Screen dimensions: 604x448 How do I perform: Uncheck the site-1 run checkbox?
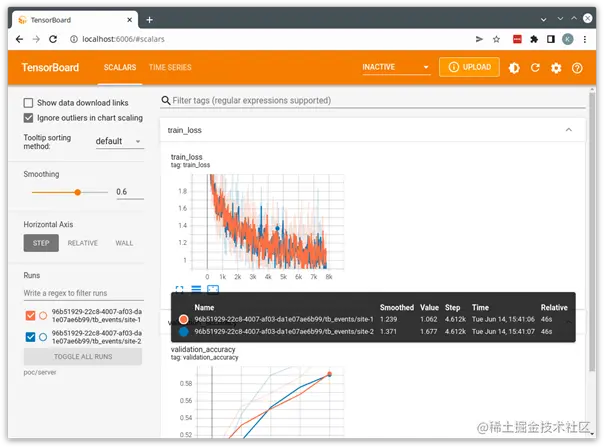[30, 315]
